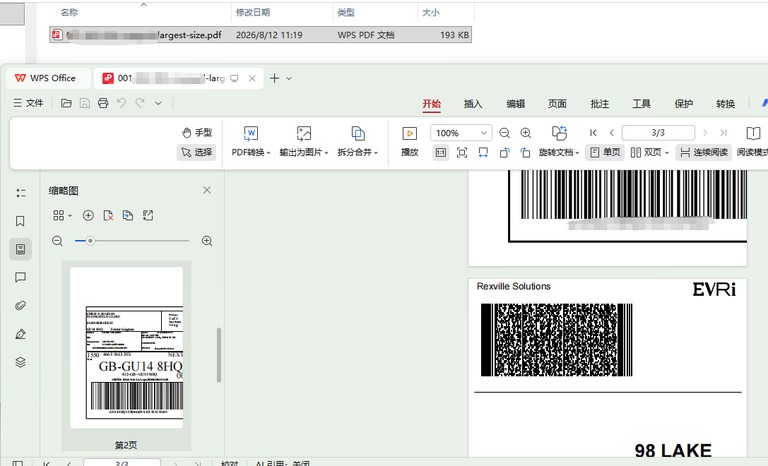
Task: Switch to the 页面 ribbon tab
Action: pyautogui.click(x=557, y=104)
